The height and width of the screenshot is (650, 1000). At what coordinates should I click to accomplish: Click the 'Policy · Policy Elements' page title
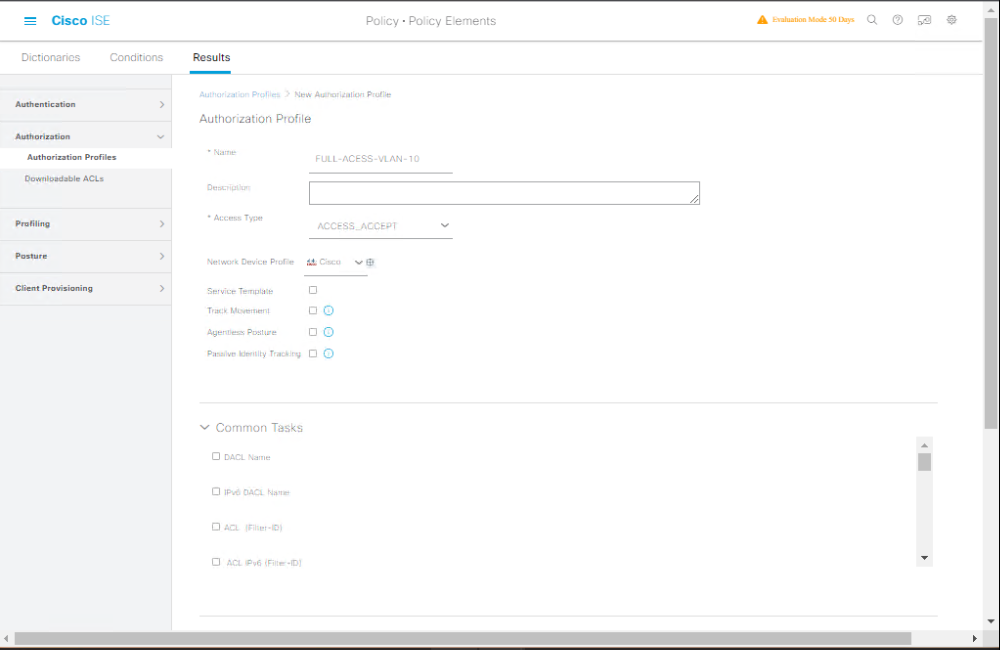pyautogui.click(x=431, y=21)
